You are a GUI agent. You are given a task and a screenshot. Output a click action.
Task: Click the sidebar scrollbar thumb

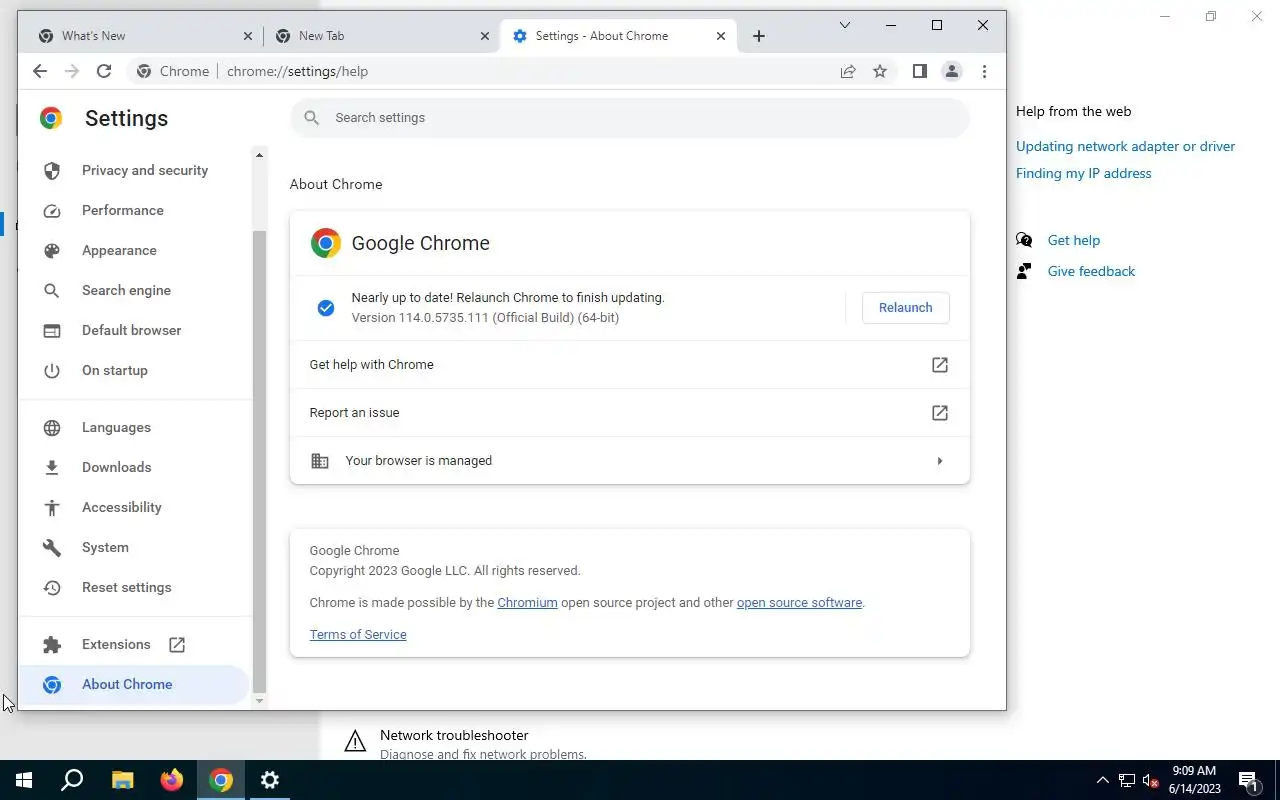(x=260, y=460)
